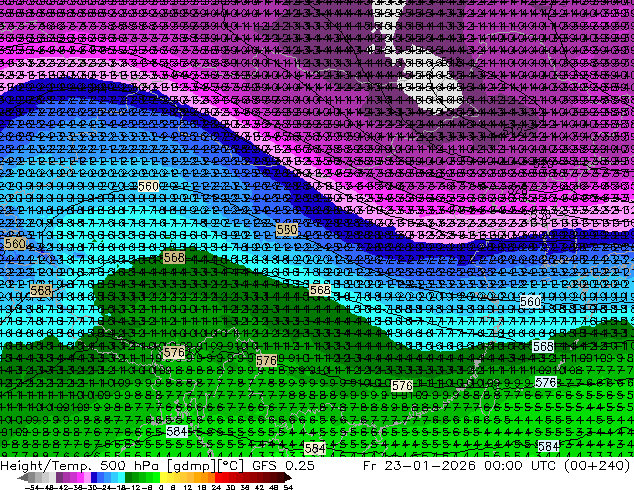The height and width of the screenshot is (490, 634).
Task: Click the 'Height/Temp.' title text
Action: (x=44, y=466)
